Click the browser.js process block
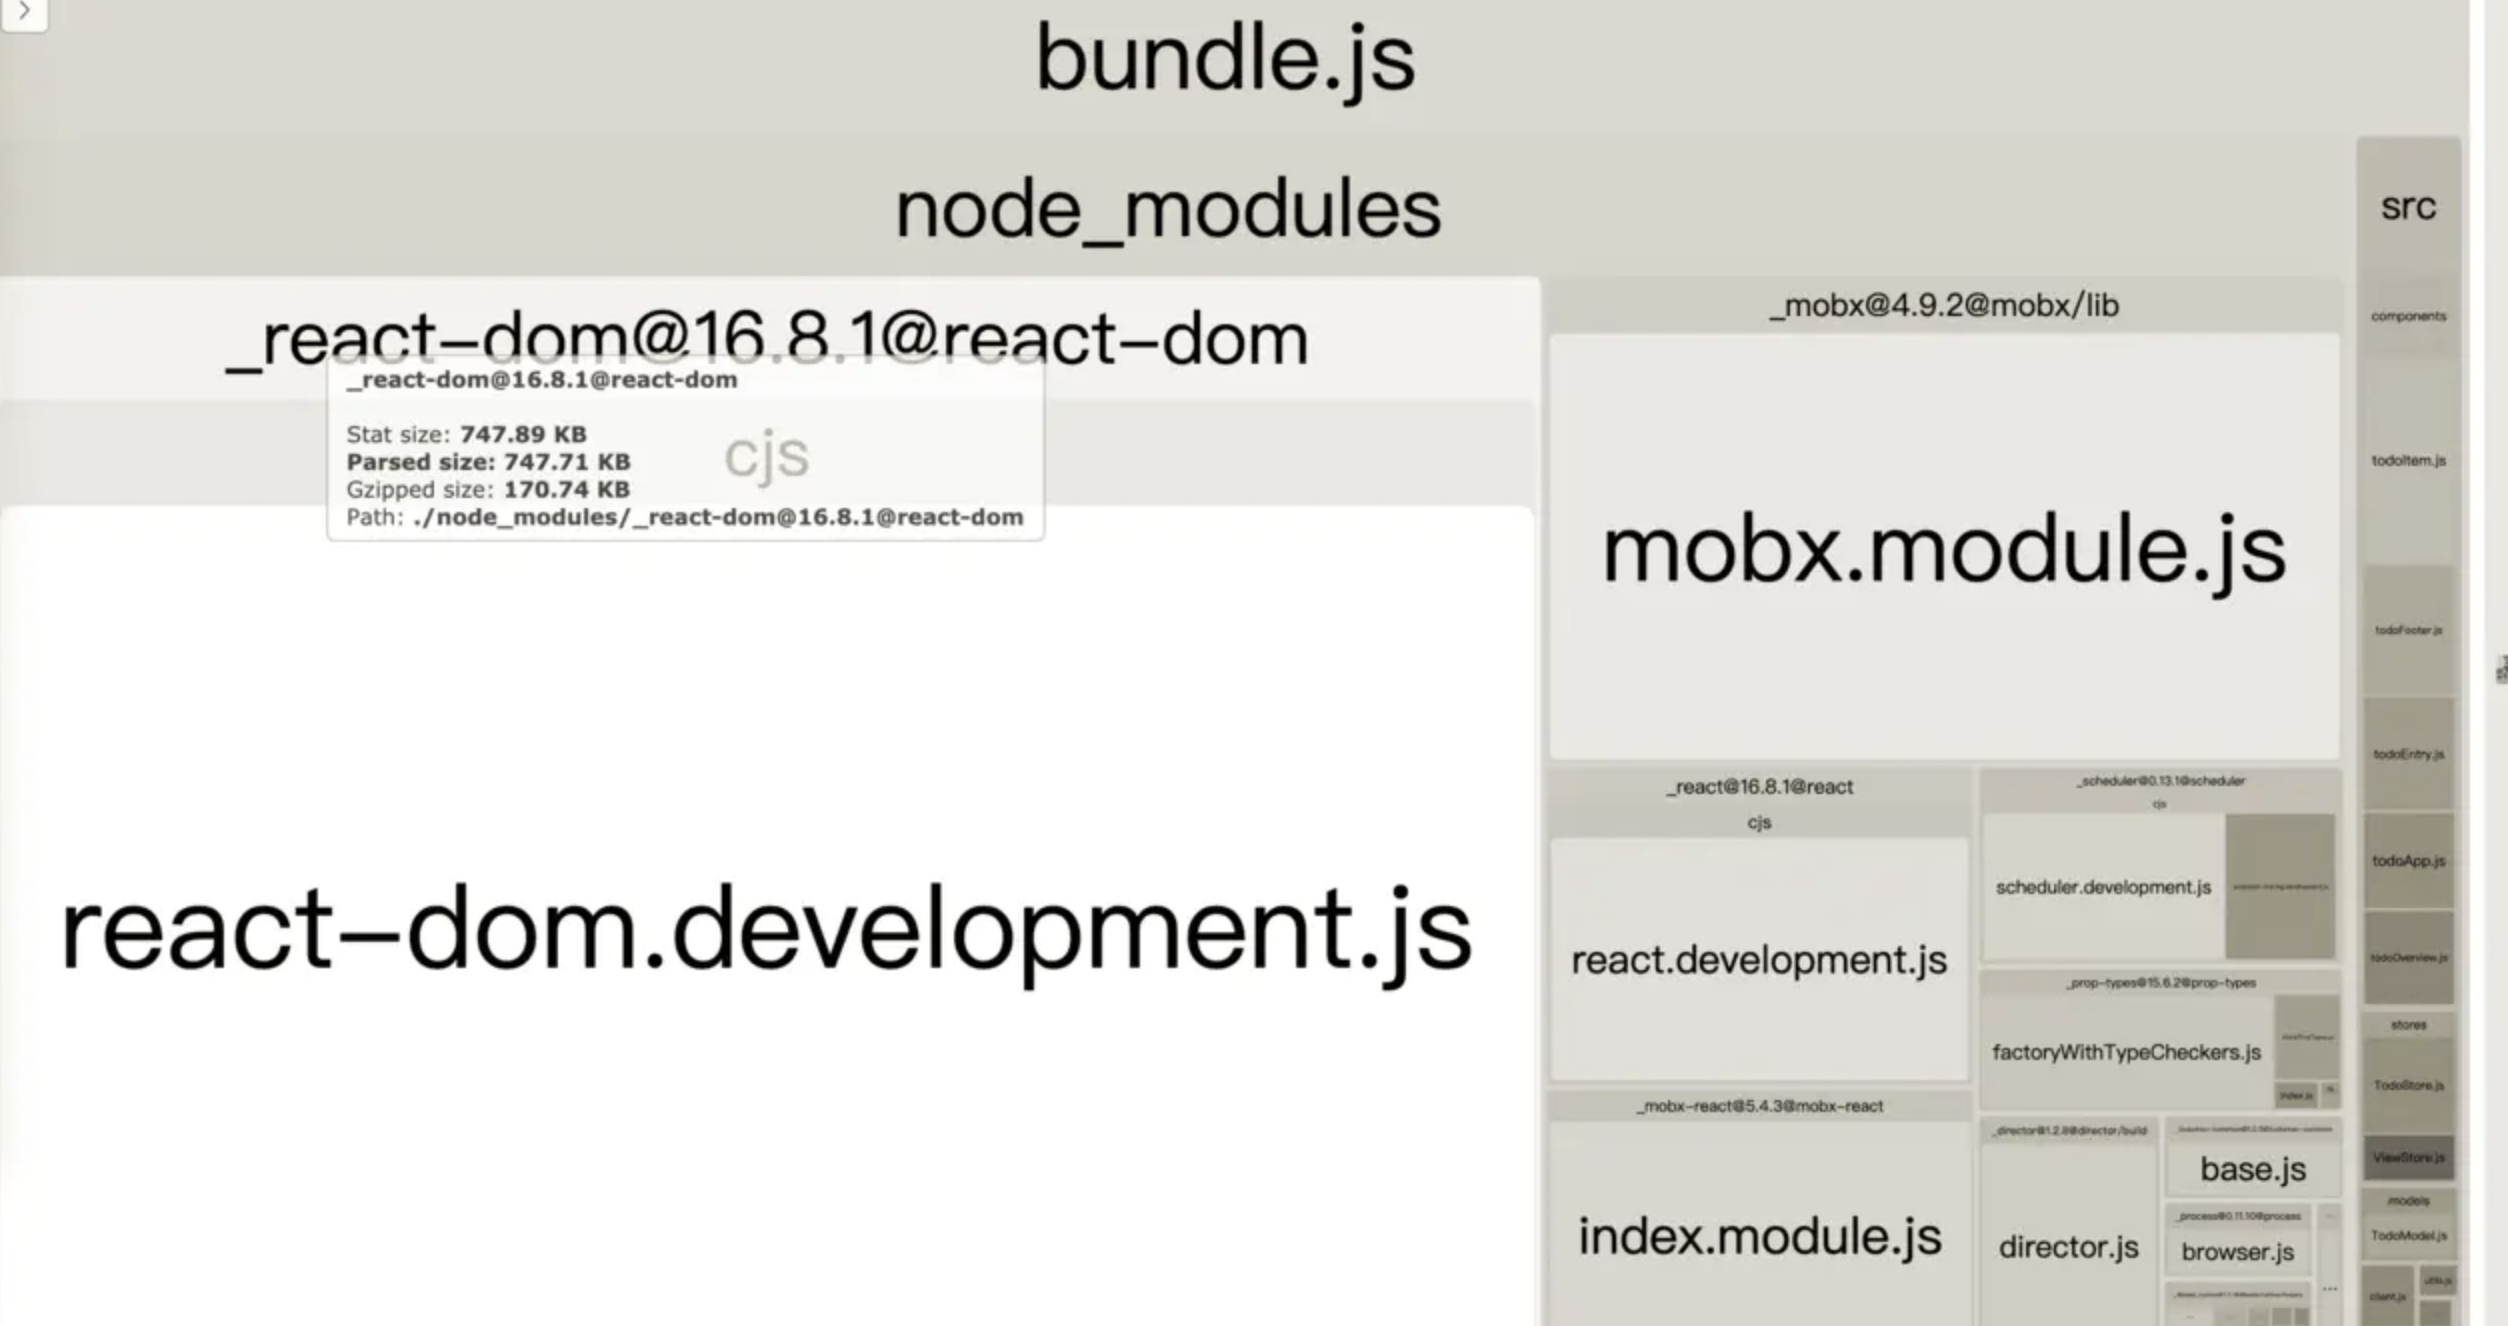 [2237, 1252]
